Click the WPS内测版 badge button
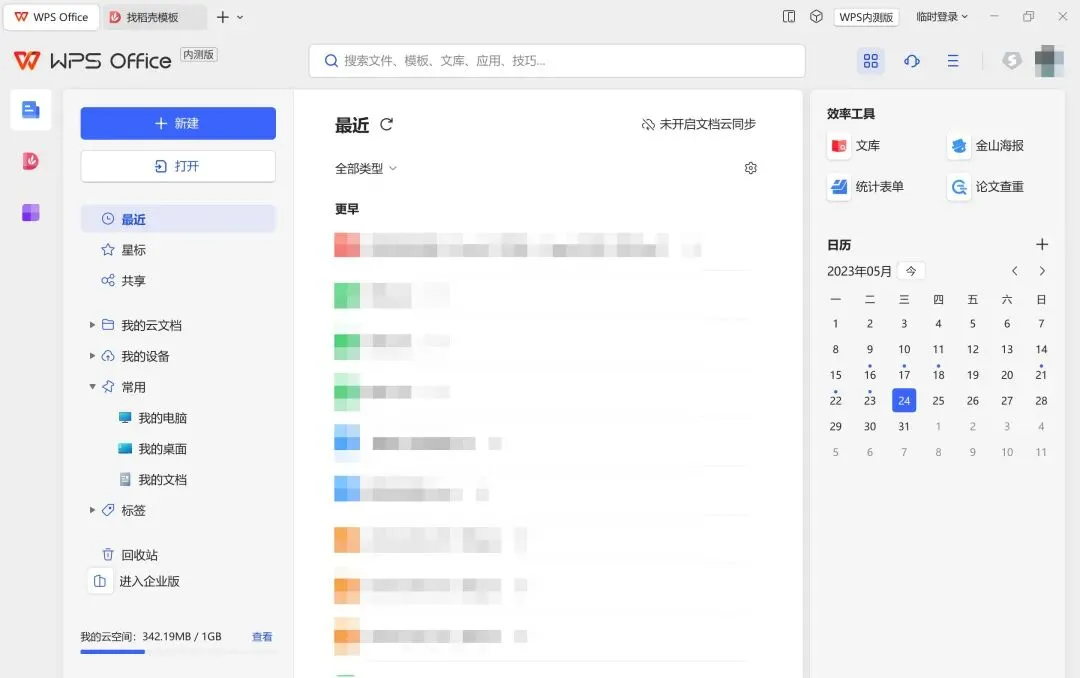The height and width of the screenshot is (678, 1080). pos(866,17)
